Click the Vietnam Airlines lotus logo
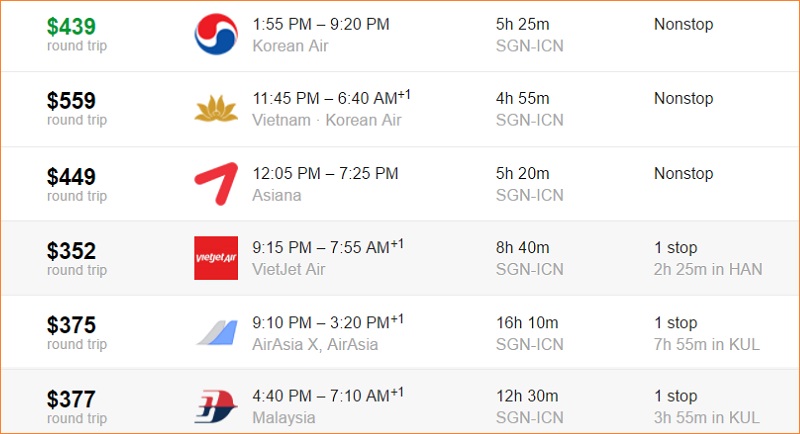This screenshot has height=434, width=800. (x=216, y=109)
